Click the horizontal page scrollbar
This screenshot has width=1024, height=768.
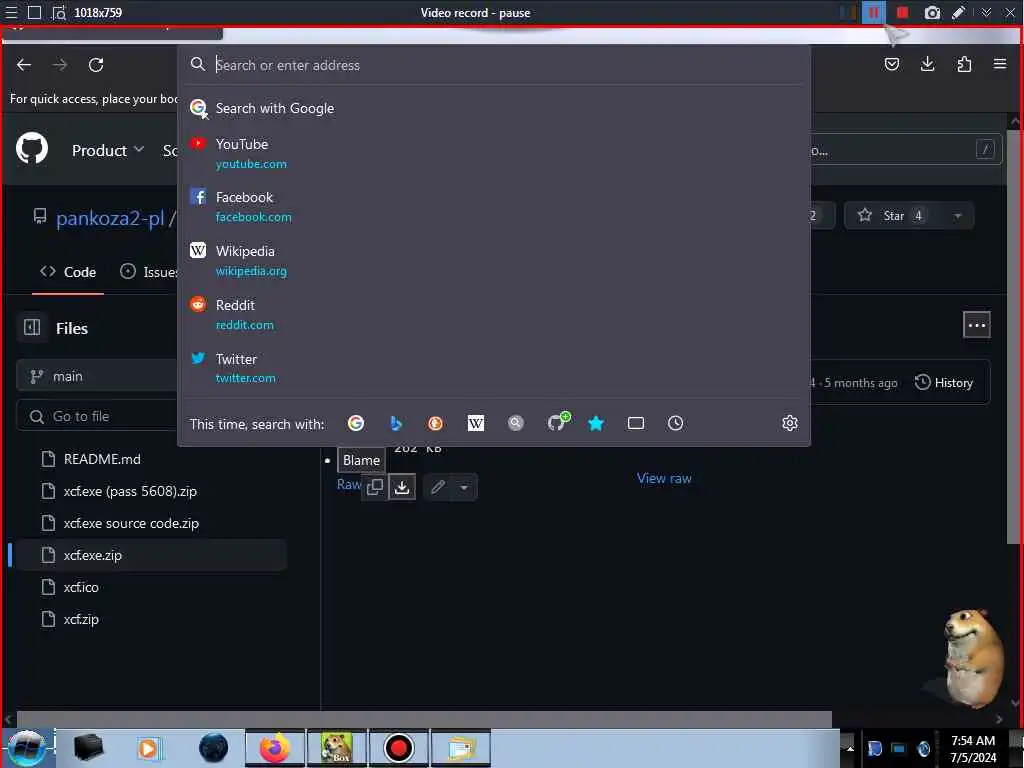[424, 719]
